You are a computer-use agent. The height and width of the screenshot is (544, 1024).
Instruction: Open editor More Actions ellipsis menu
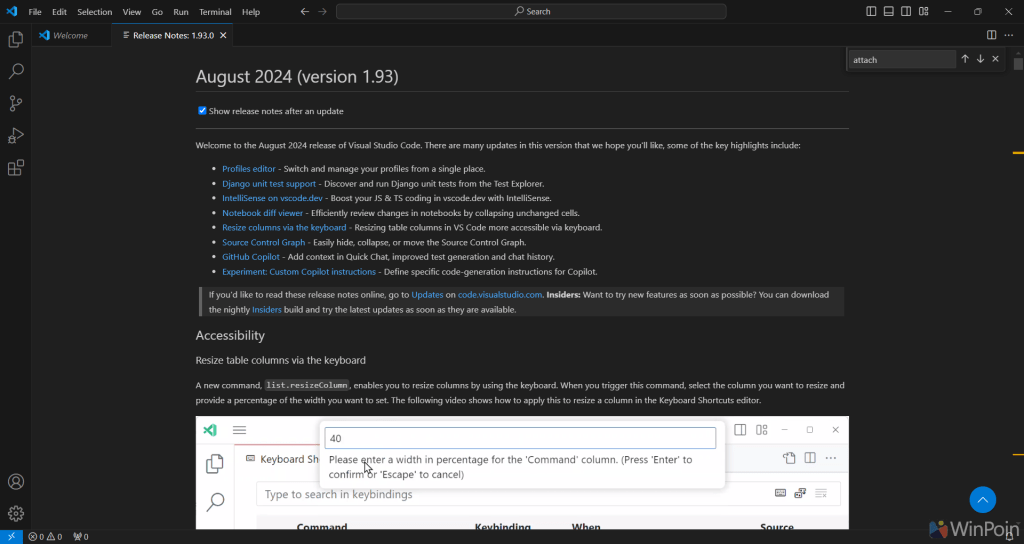pyautogui.click(x=1009, y=35)
